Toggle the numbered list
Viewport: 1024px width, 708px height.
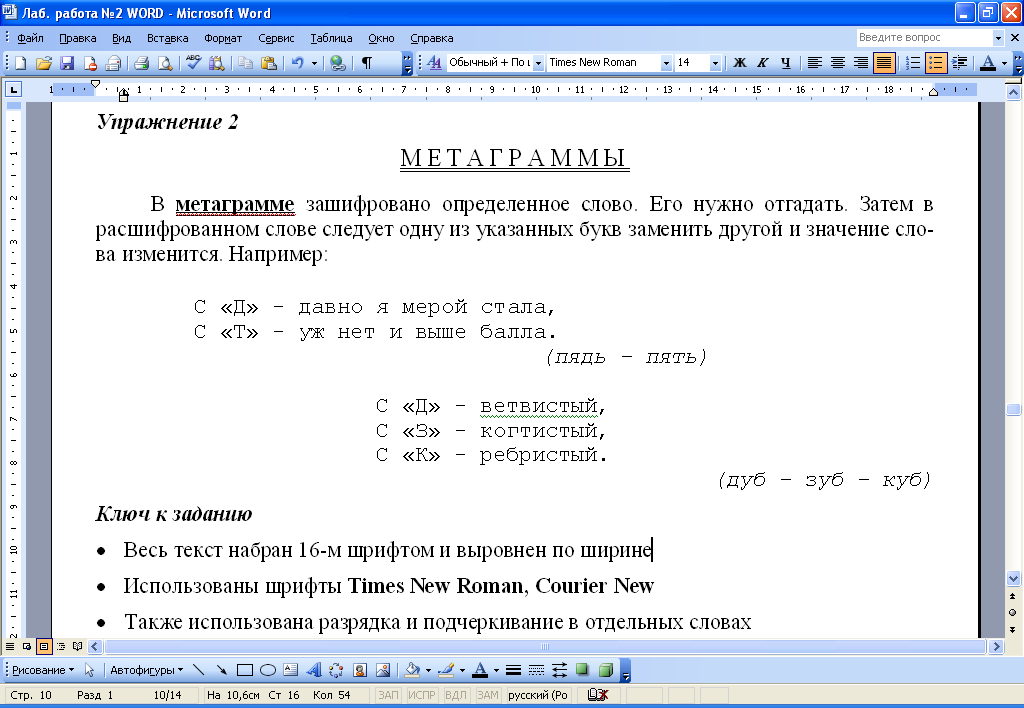pyautogui.click(x=913, y=63)
